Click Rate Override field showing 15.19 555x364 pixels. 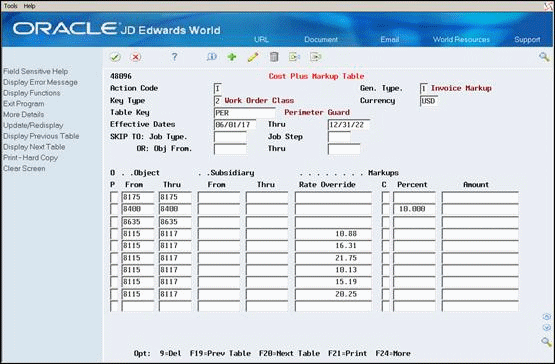pos(333,282)
